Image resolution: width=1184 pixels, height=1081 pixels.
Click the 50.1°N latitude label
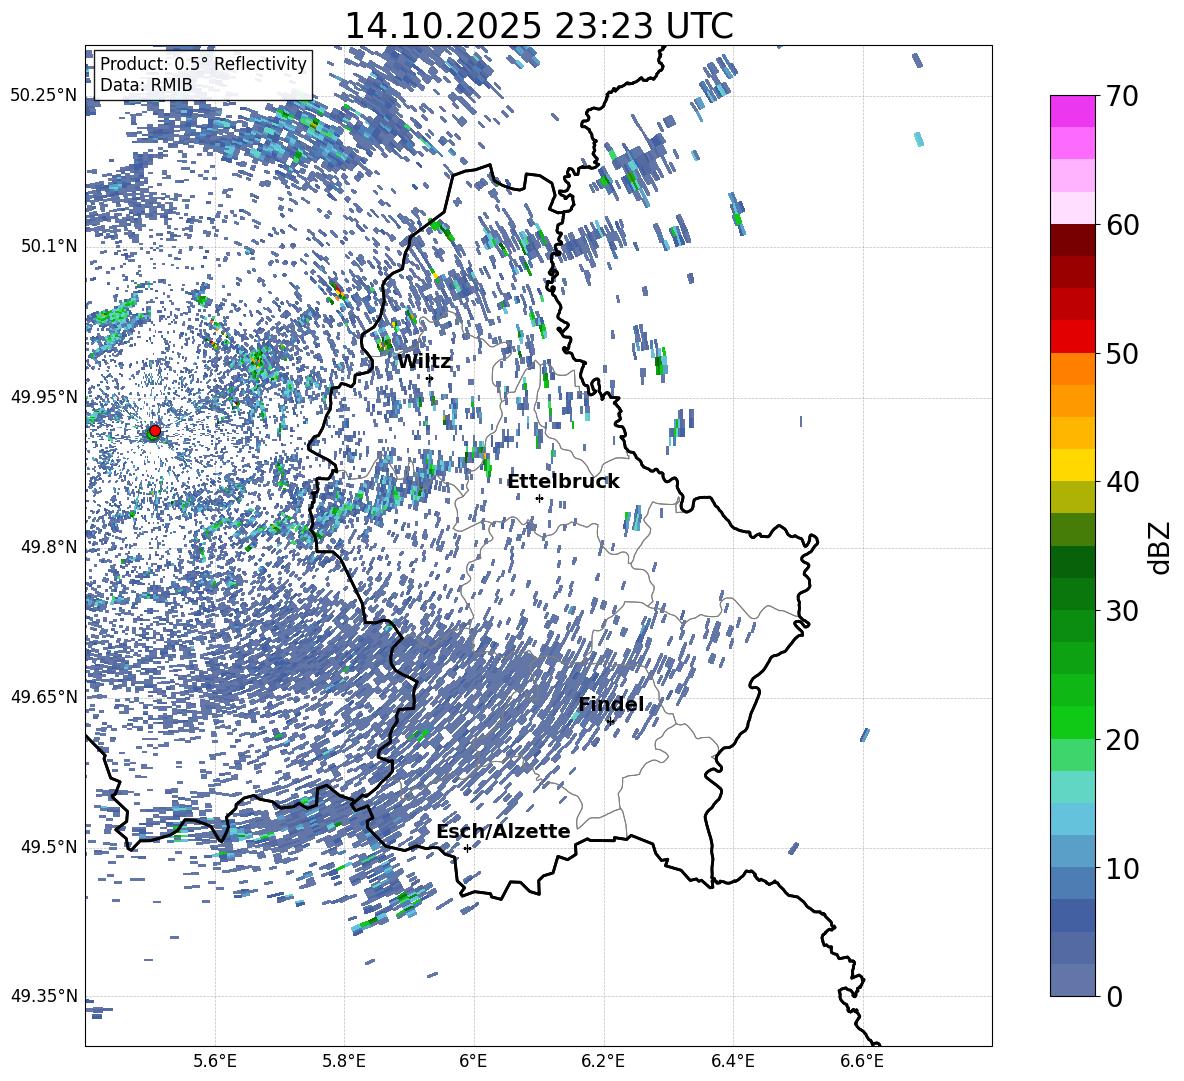pos(48,247)
